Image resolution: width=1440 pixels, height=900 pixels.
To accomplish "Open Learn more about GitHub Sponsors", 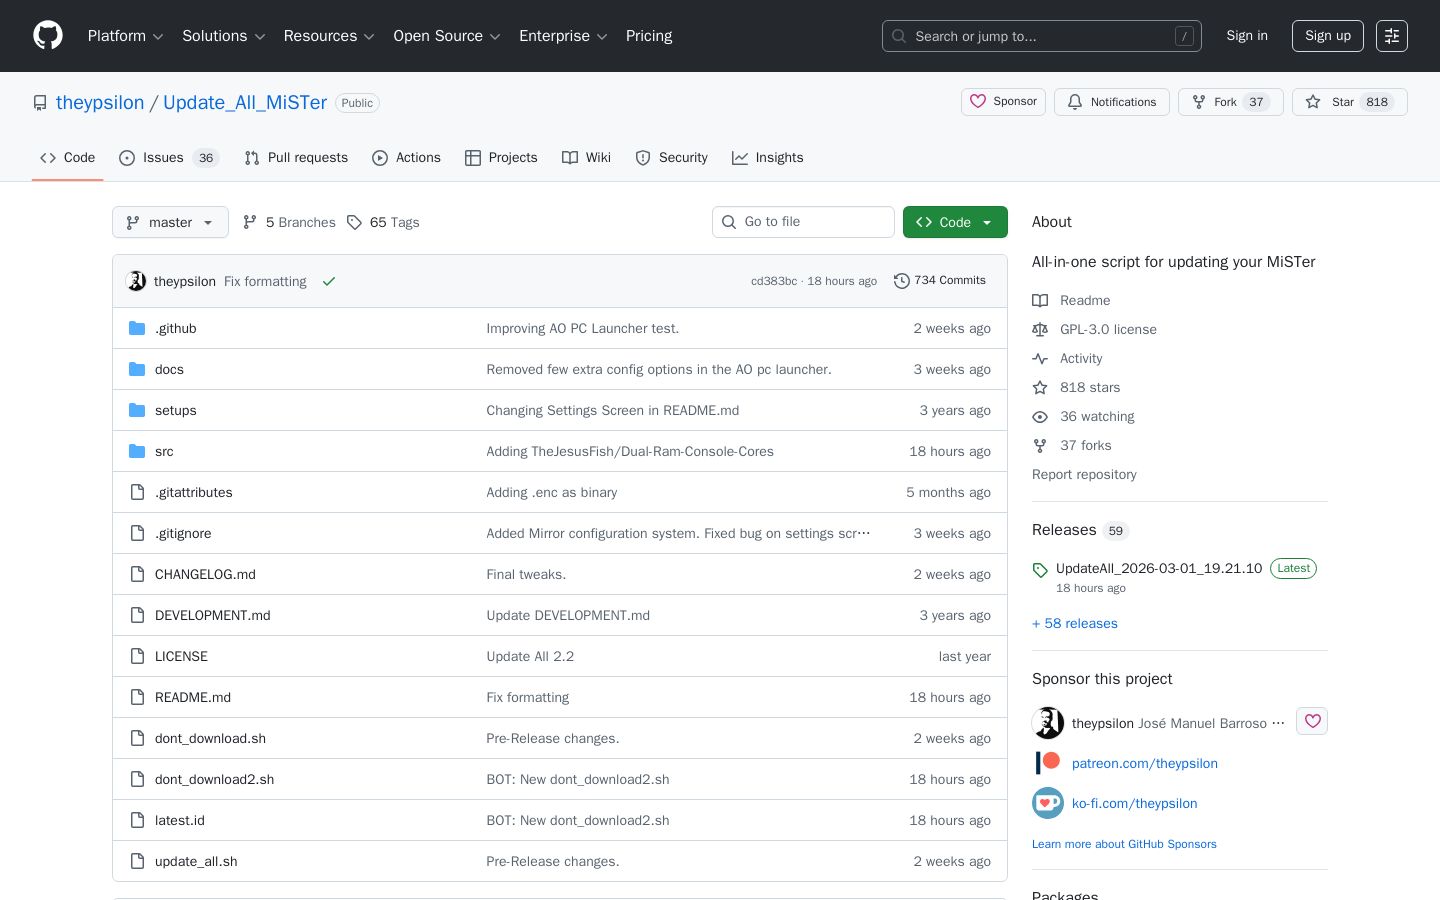I will (x=1124, y=844).
